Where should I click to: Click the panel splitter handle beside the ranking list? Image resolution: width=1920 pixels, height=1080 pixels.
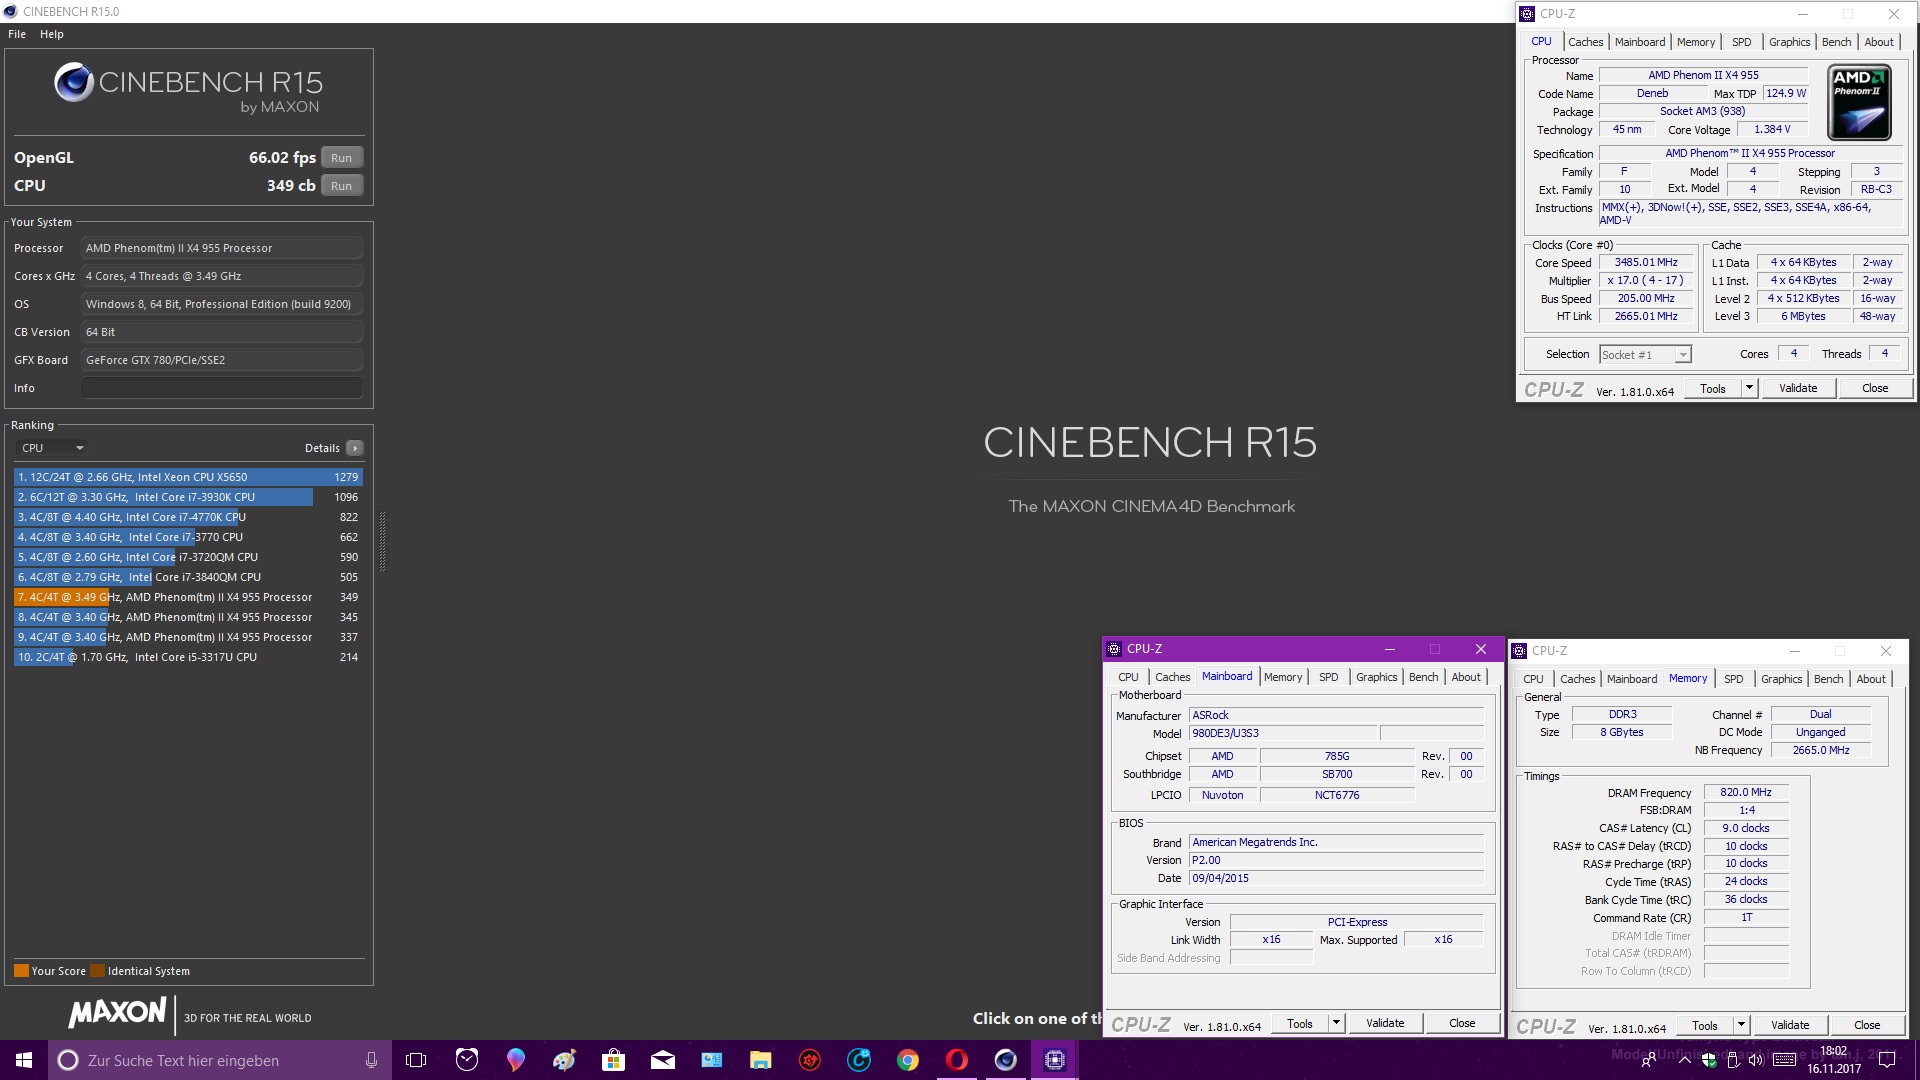[x=382, y=540]
